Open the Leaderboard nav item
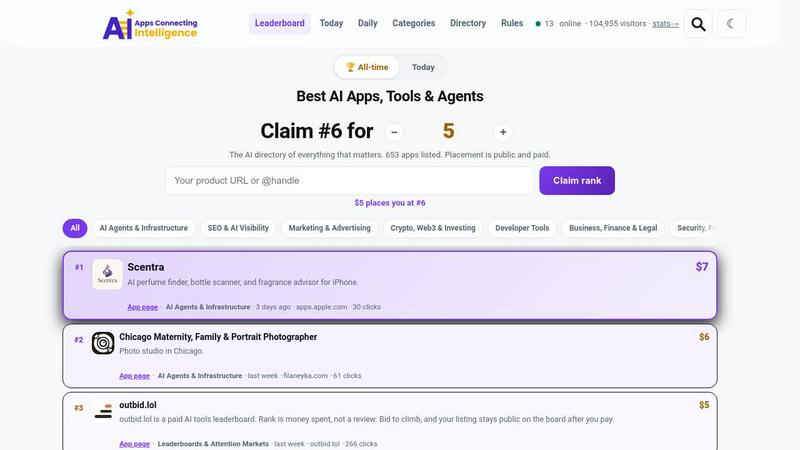Screen dimensions: 800x450 (280, 23)
